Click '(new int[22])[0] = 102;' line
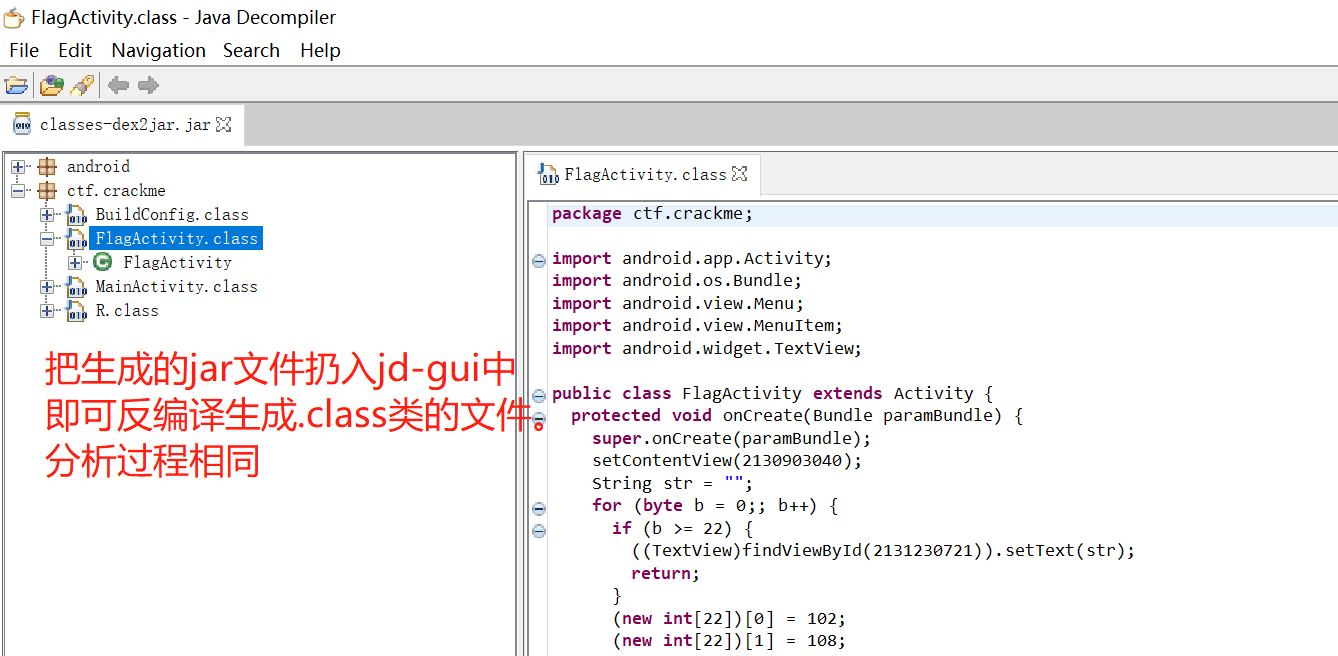The width and height of the screenshot is (1338, 656). pyautogui.click(x=729, y=618)
